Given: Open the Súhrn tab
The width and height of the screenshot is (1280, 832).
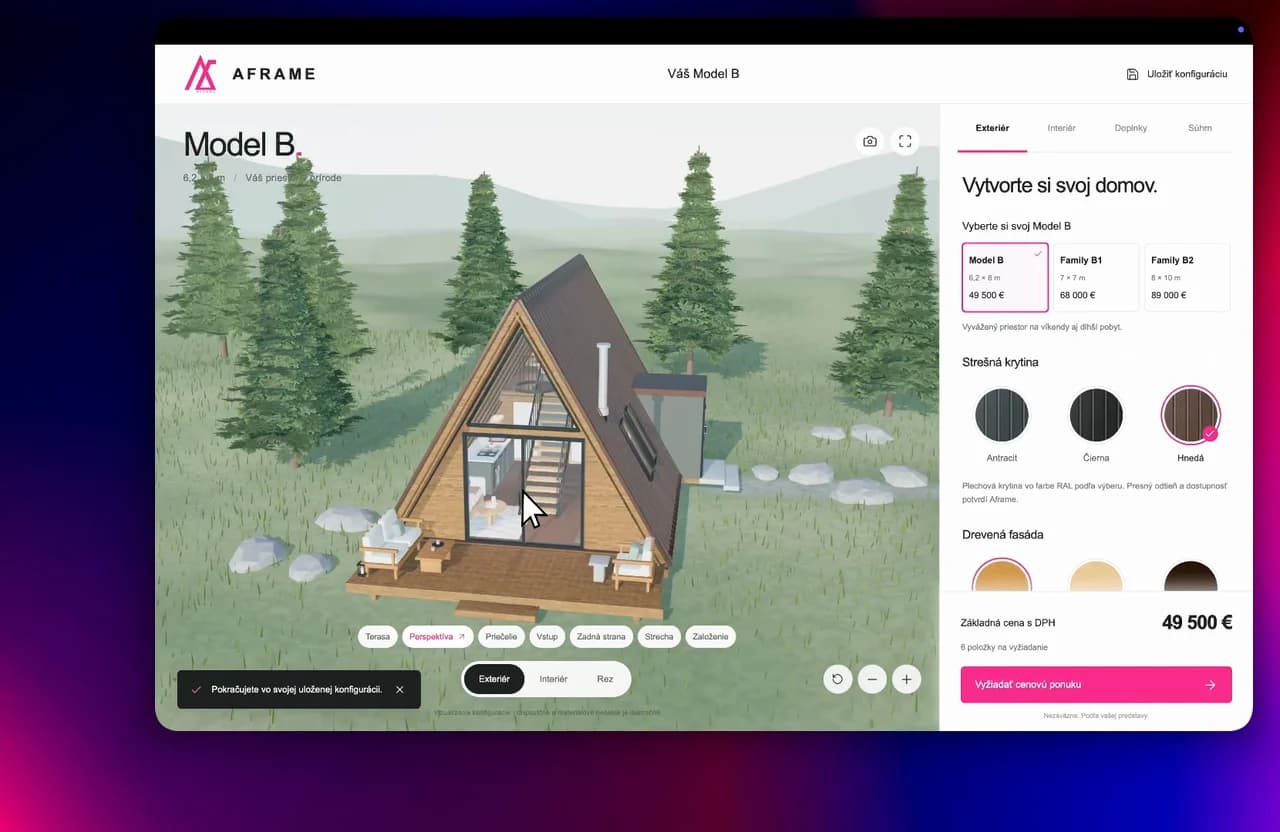Looking at the screenshot, I should pyautogui.click(x=1200, y=128).
